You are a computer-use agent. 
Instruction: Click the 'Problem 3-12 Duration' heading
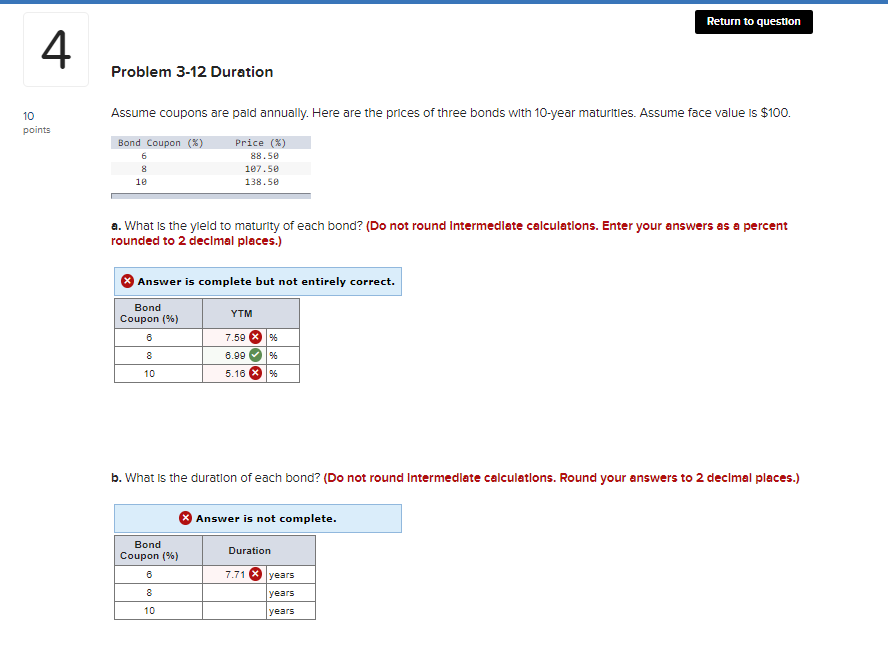(x=194, y=72)
